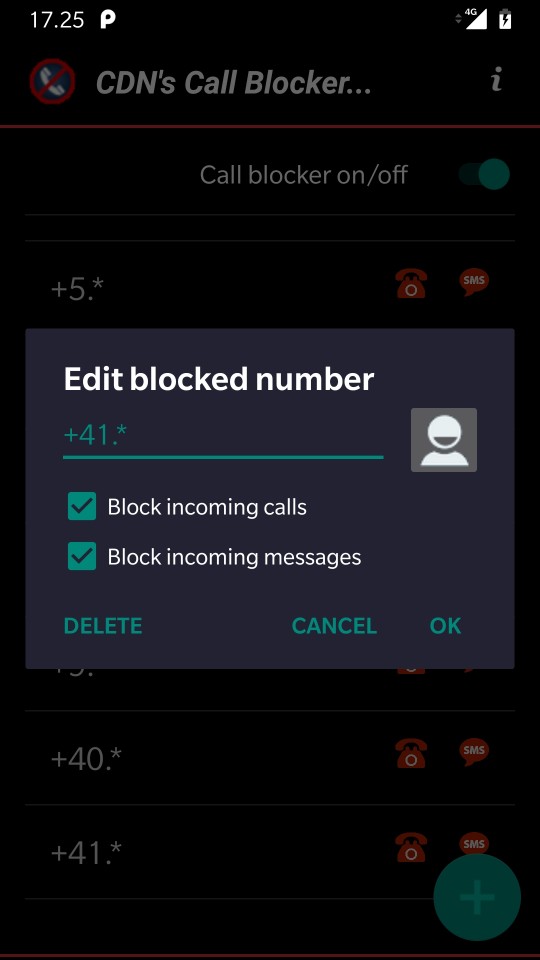540x960 pixels.
Task: Tap the SMS icon on the +40.* row
Action: pos(474,752)
